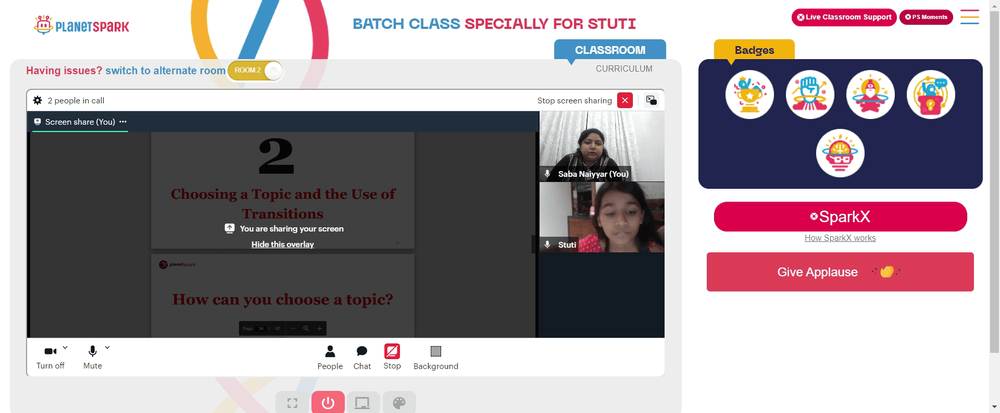Click the red stop screen sharing X
This screenshot has width=1000, height=413.
point(625,100)
